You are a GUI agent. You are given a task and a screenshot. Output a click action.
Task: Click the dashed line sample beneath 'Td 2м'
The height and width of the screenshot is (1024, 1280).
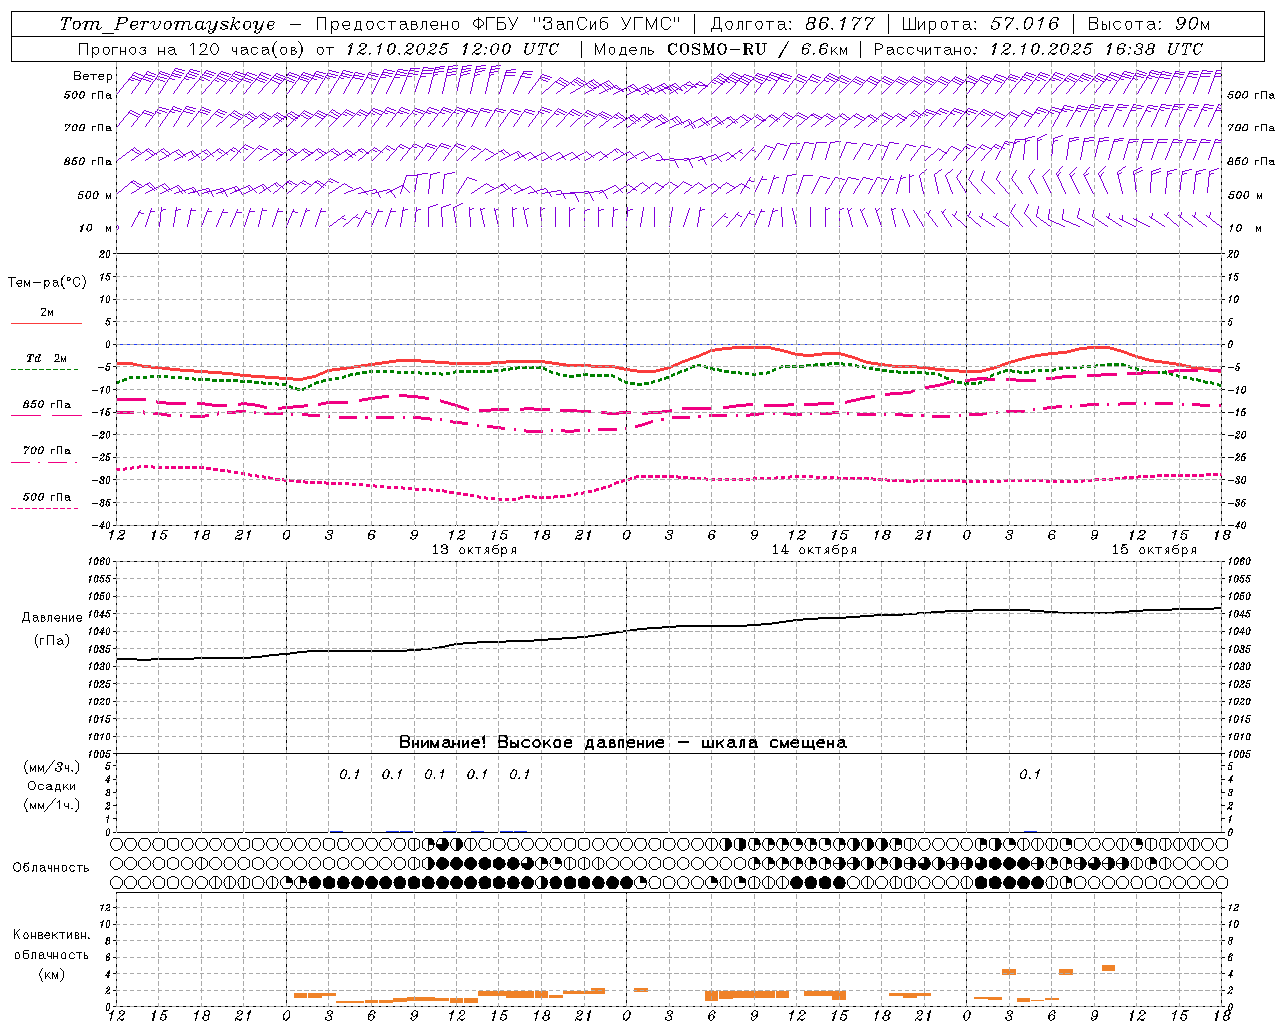point(45,370)
